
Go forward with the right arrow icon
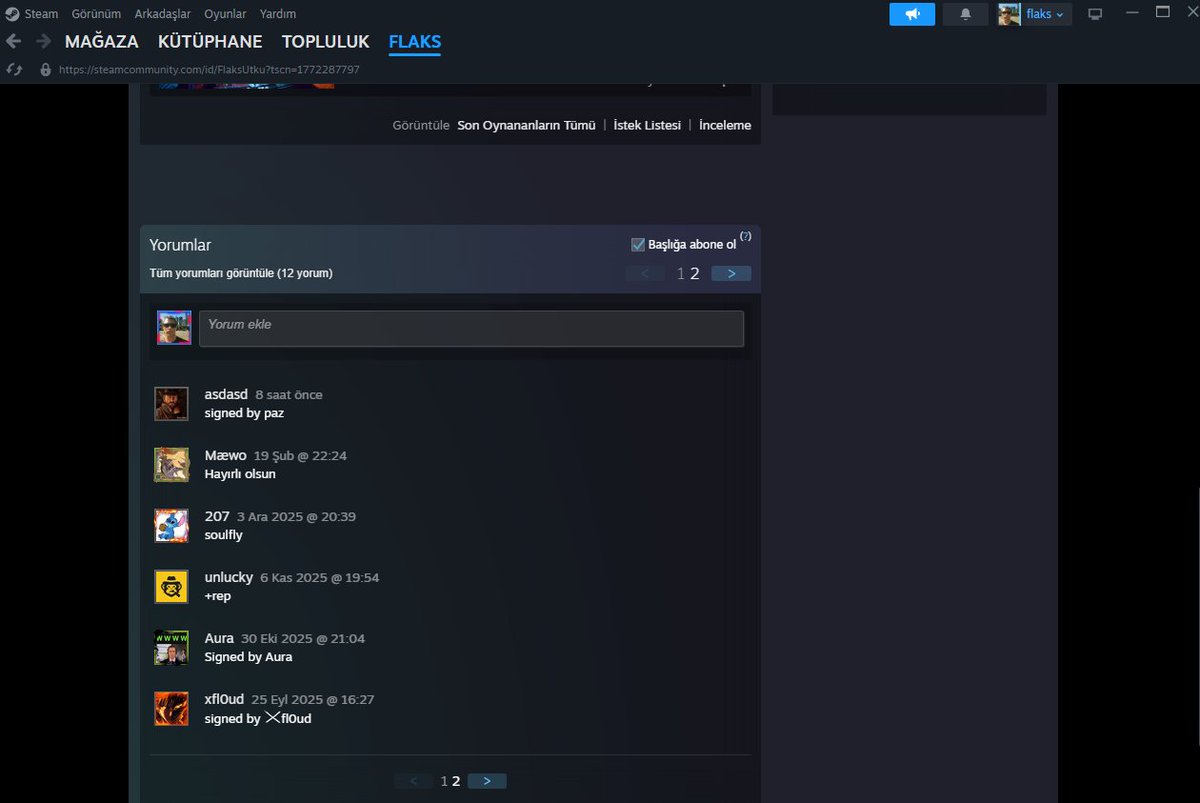point(43,41)
